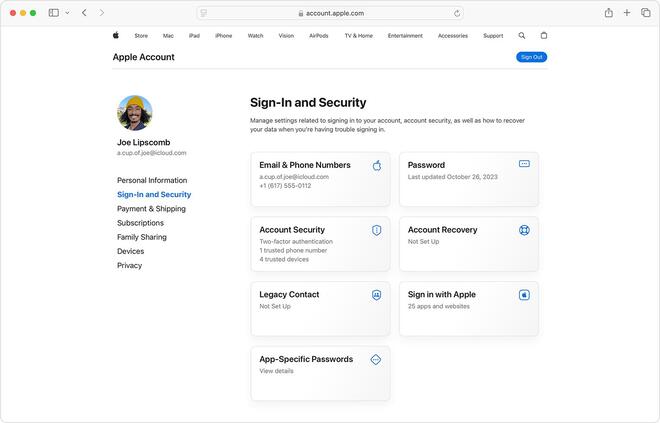
Task: Open a new tab with plus icon
Action: point(627,13)
